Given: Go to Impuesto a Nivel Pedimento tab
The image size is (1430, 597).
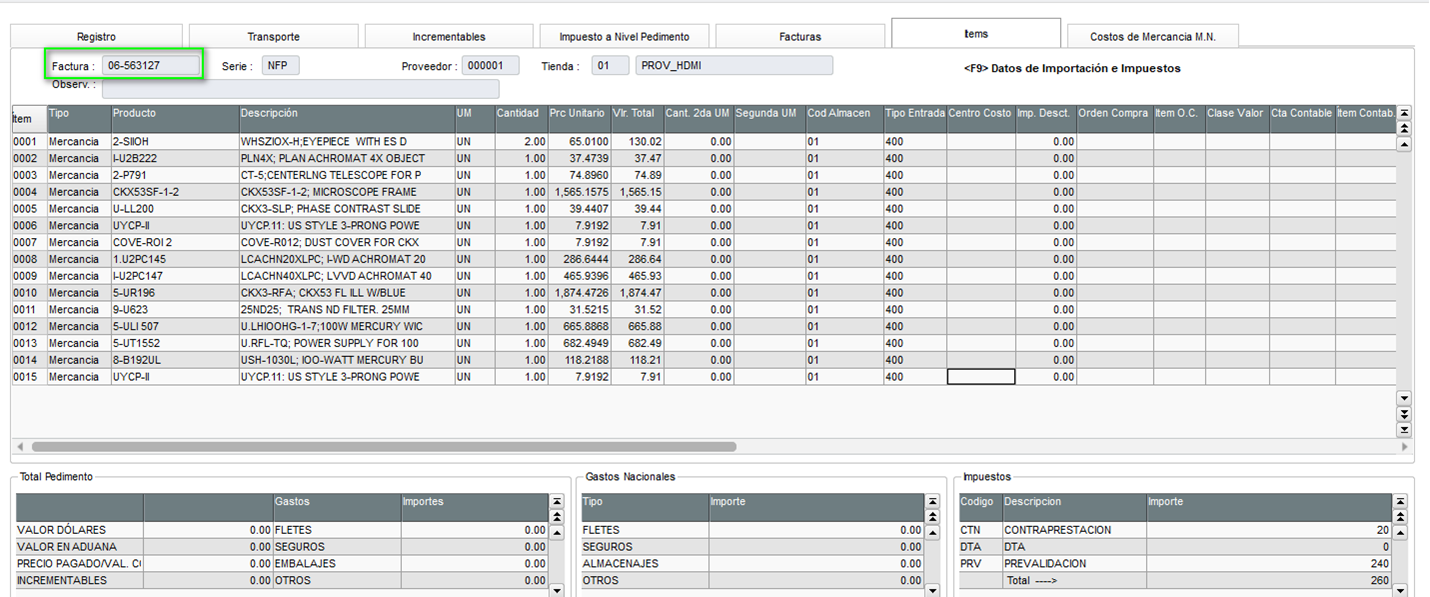Looking at the screenshot, I should [624, 36].
